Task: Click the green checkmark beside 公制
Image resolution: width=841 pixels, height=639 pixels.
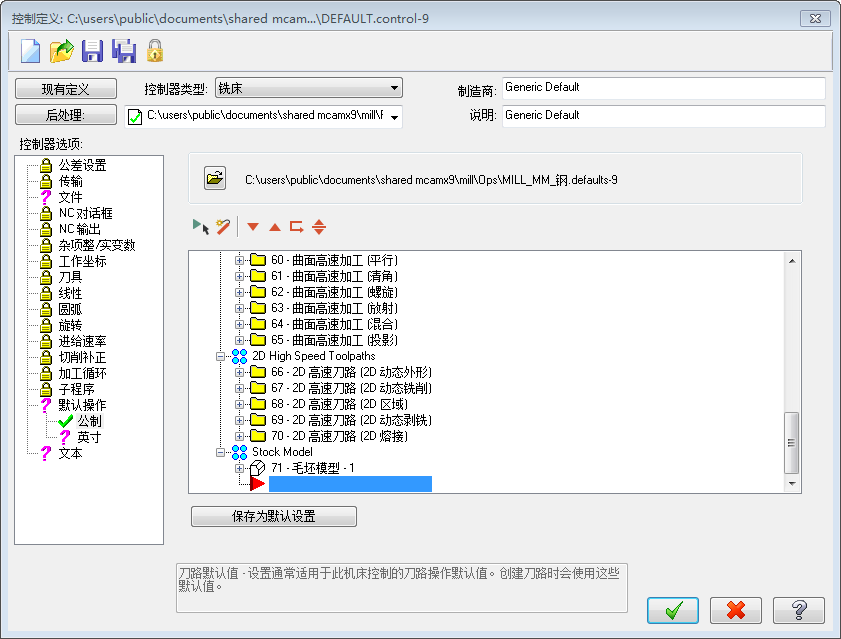Action: [x=65, y=421]
